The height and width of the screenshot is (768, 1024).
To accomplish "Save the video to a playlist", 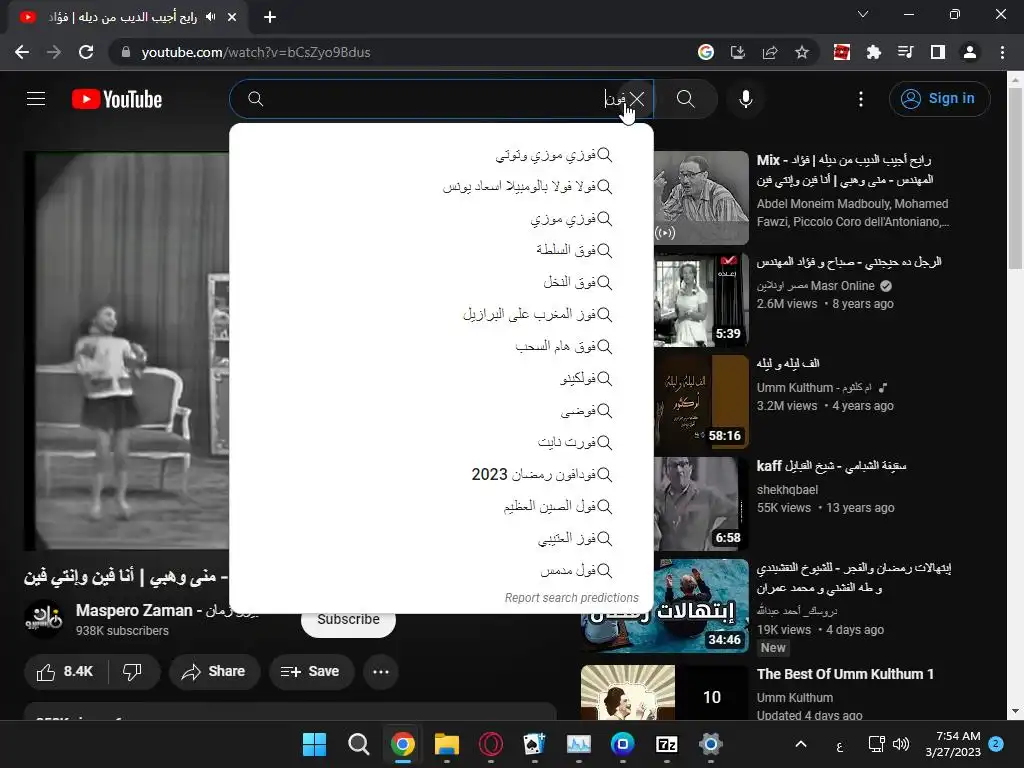I will 311,671.
